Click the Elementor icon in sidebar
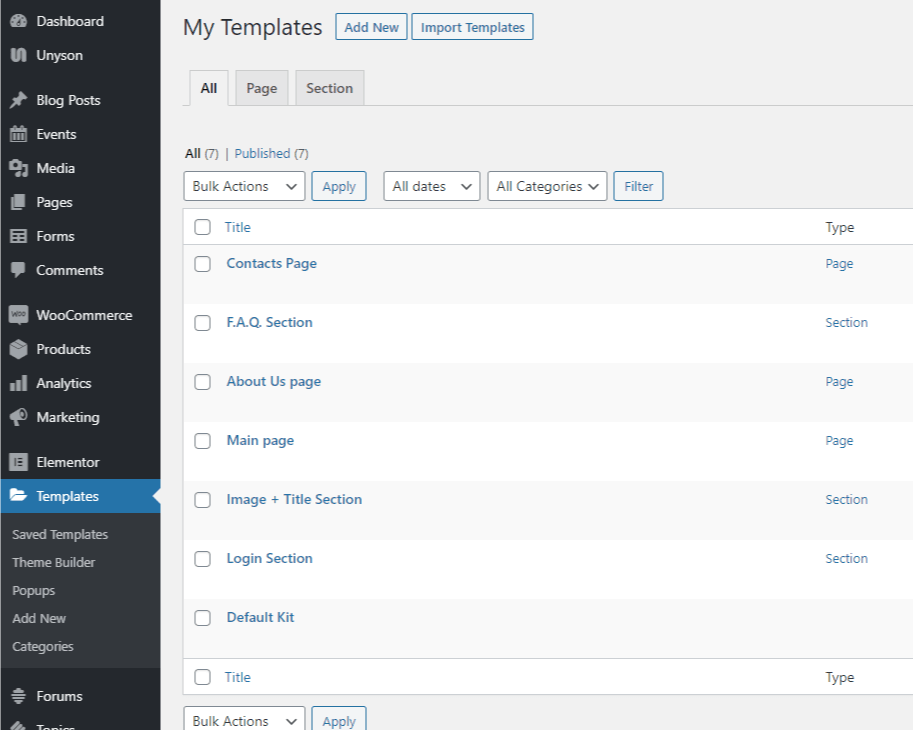The width and height of the screenshot is (913, 730). tap(19, 462)
